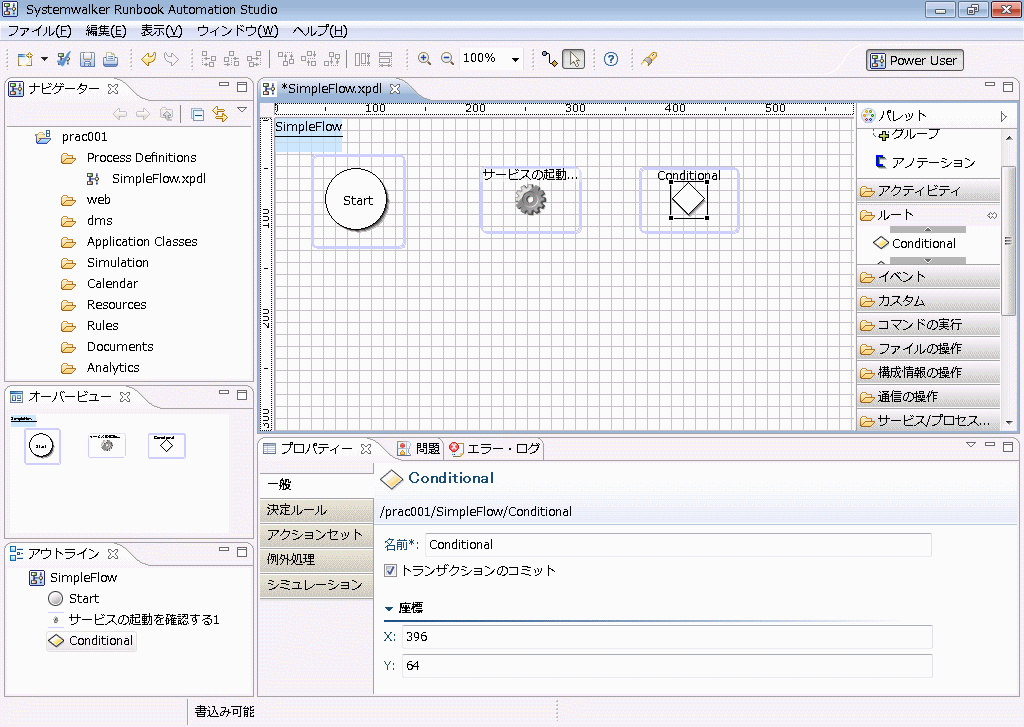Screen dimensions: 1024x727
Task: Click the Start circle node on the canvas
Action: 357,200
